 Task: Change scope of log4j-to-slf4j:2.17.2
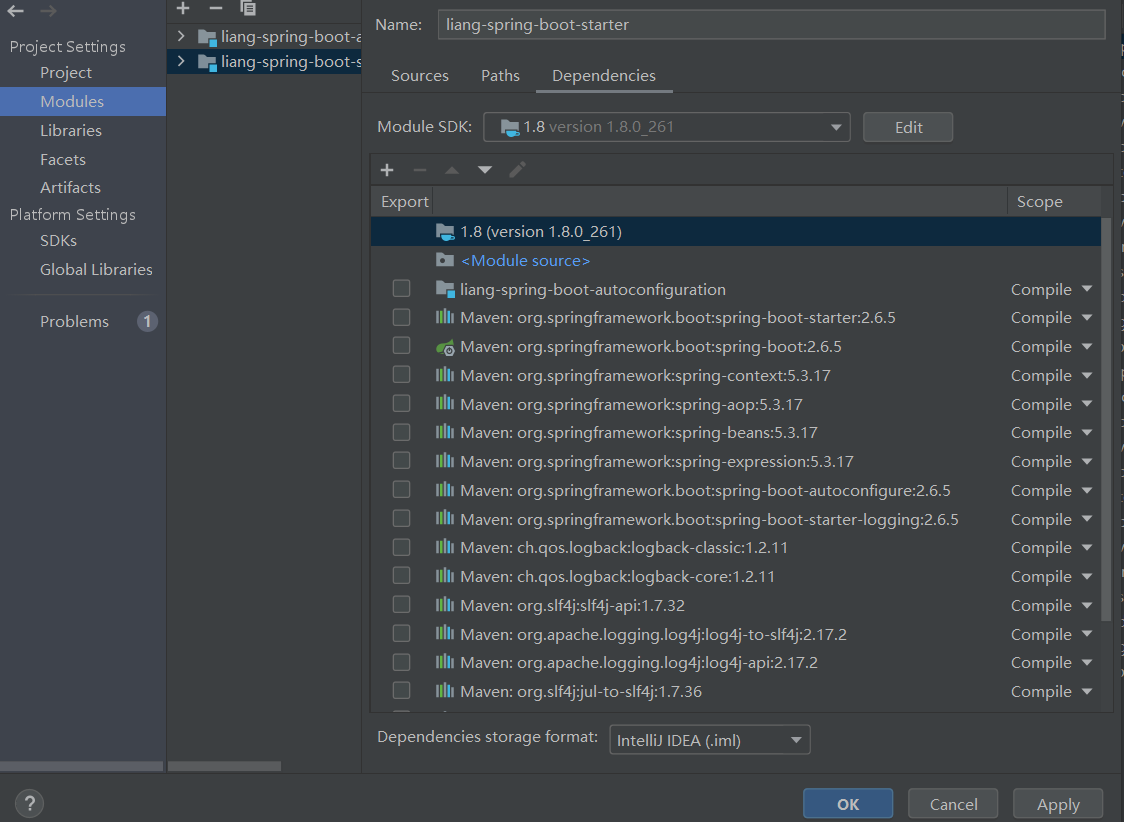click(1052, 634)
